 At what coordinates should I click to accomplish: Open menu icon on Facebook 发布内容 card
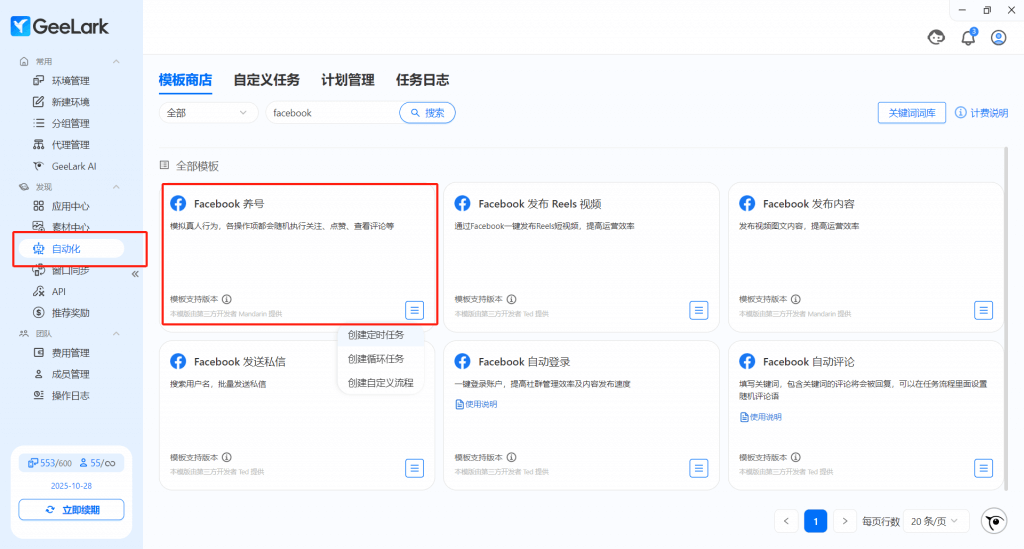coord(984,310)
